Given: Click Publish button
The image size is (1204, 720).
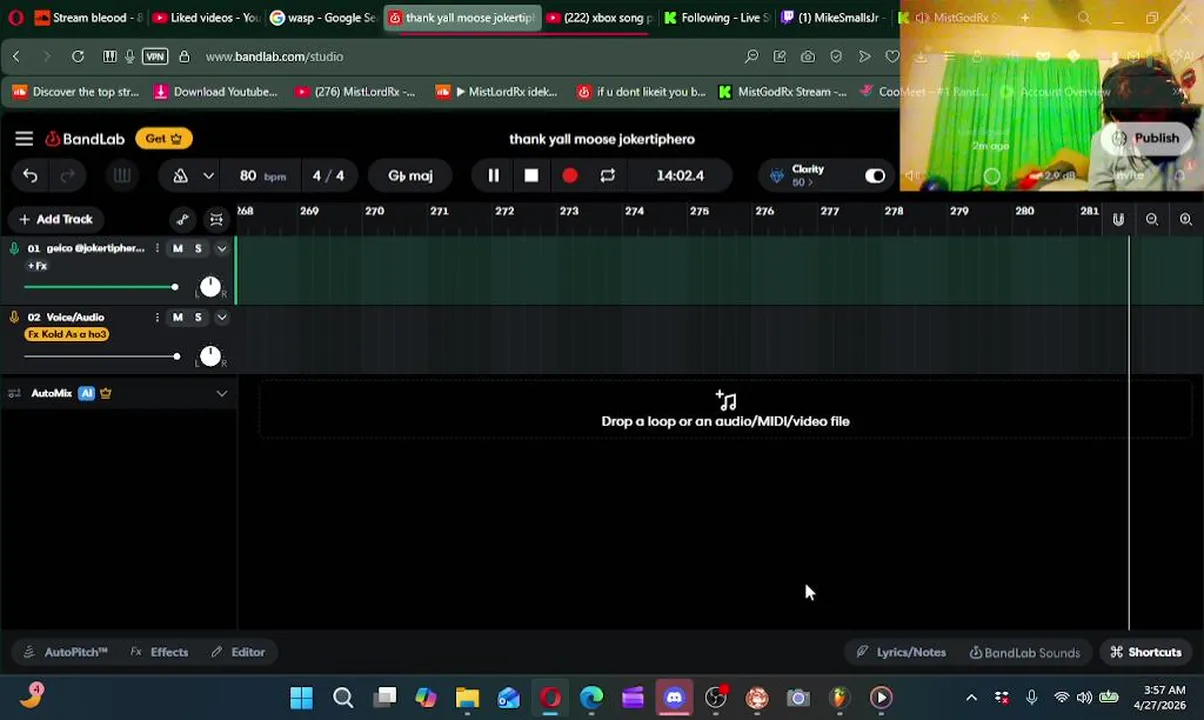Looking at the screenshot, I should pos(1145,139).
